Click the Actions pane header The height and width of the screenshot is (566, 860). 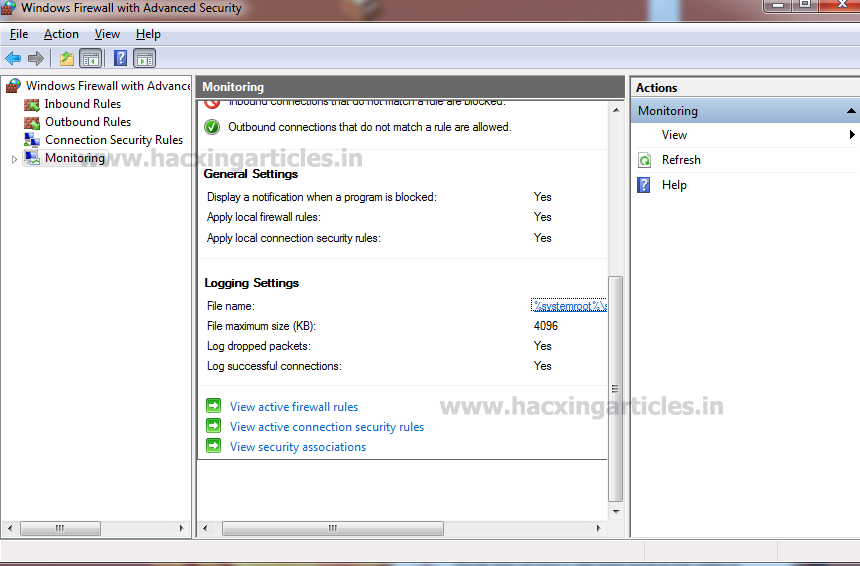click(745, 88)
